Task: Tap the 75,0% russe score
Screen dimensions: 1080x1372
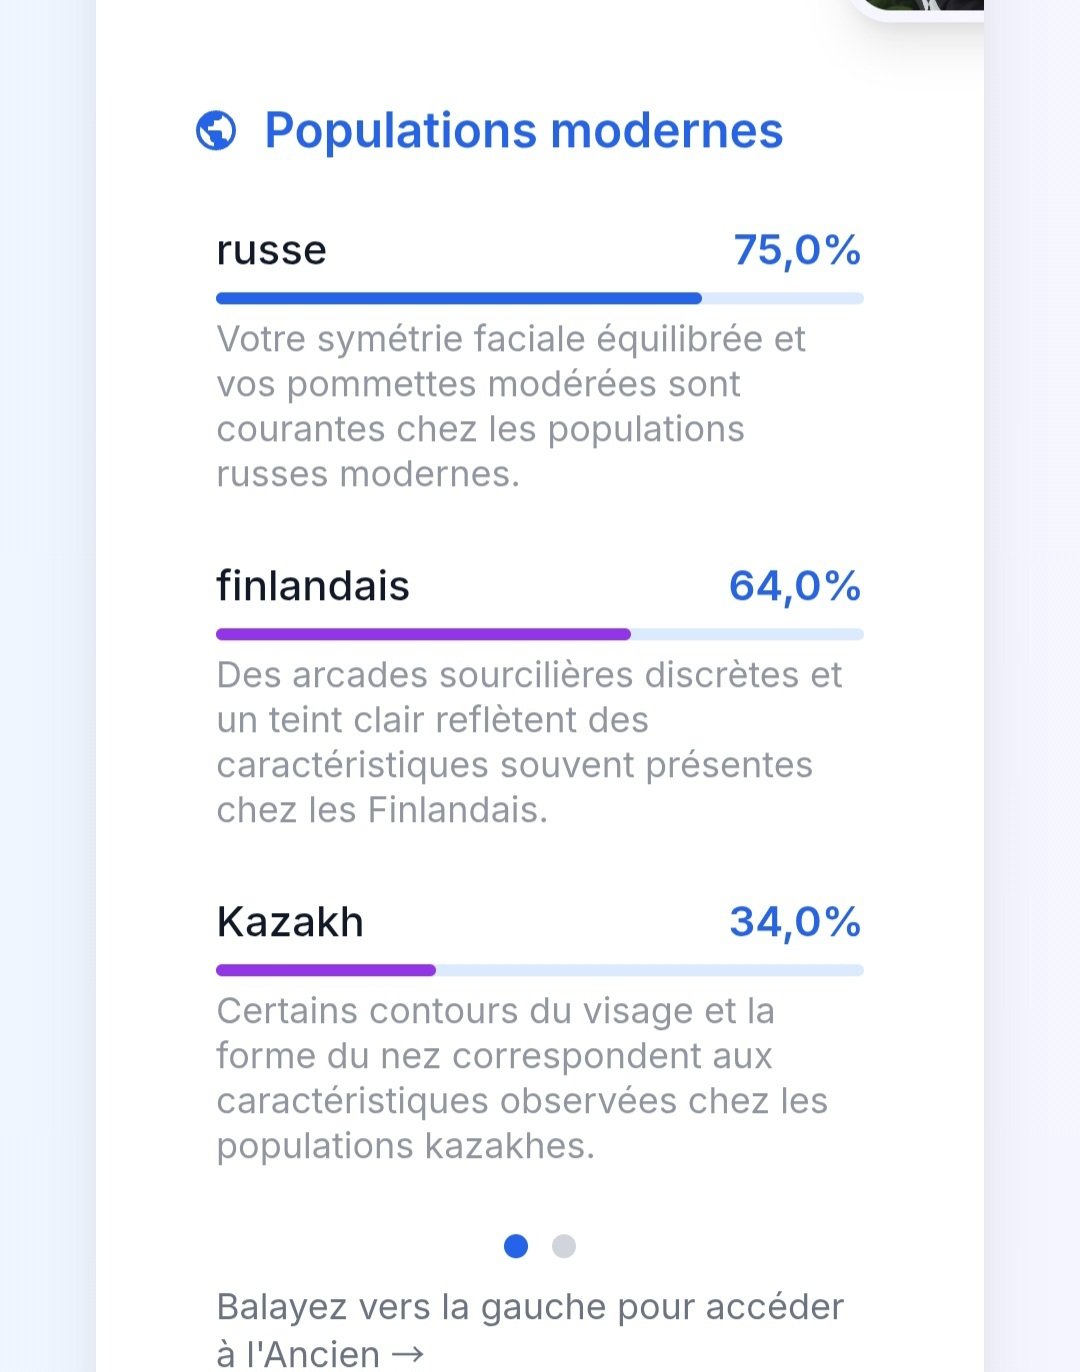Action: click(797, 250)
